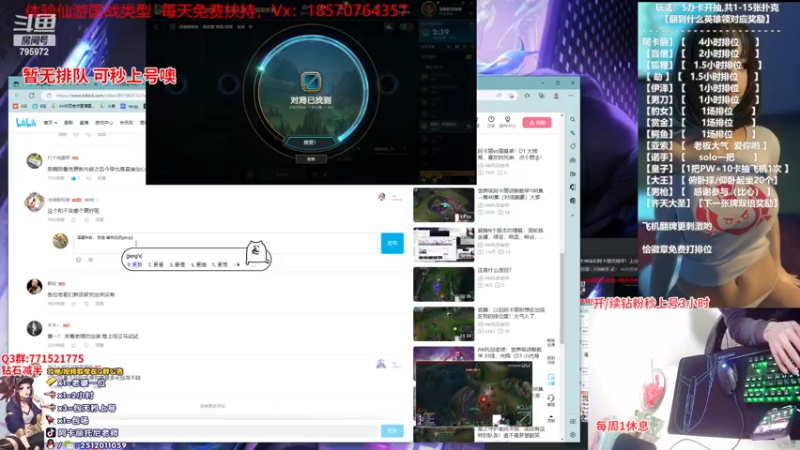Toggle the green switch in League client header
The height and width of the screenshot is (450, 800).
(407, 27)
